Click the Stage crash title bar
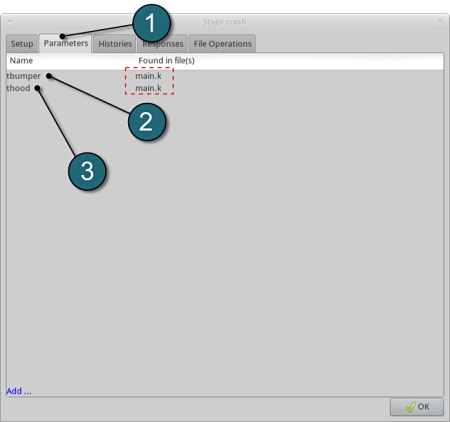The height and width of the screenshot is (422, 450). coord(225,22)
